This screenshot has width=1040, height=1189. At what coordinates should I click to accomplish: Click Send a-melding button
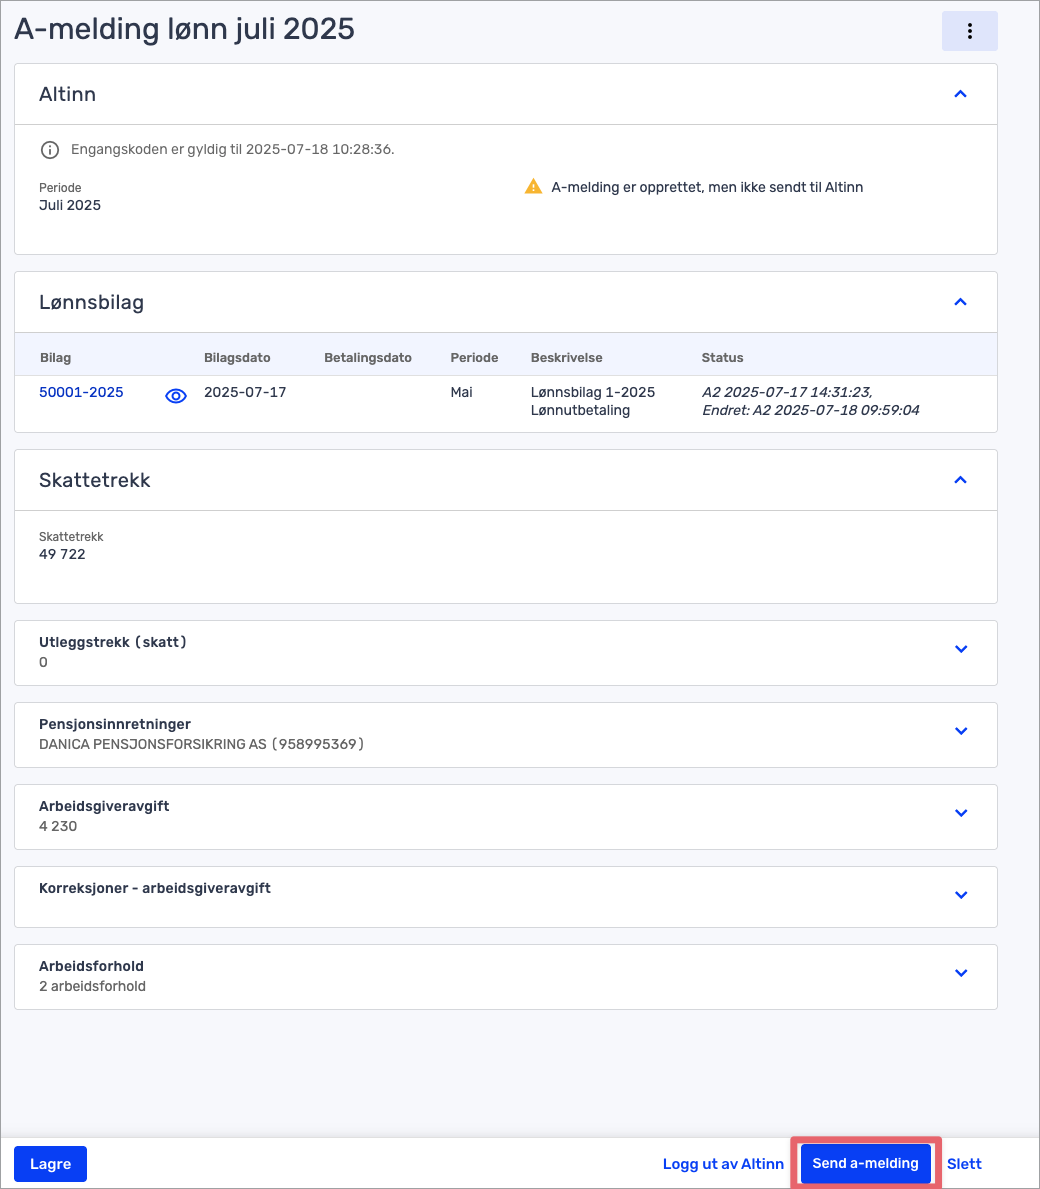coord(866,1163)
